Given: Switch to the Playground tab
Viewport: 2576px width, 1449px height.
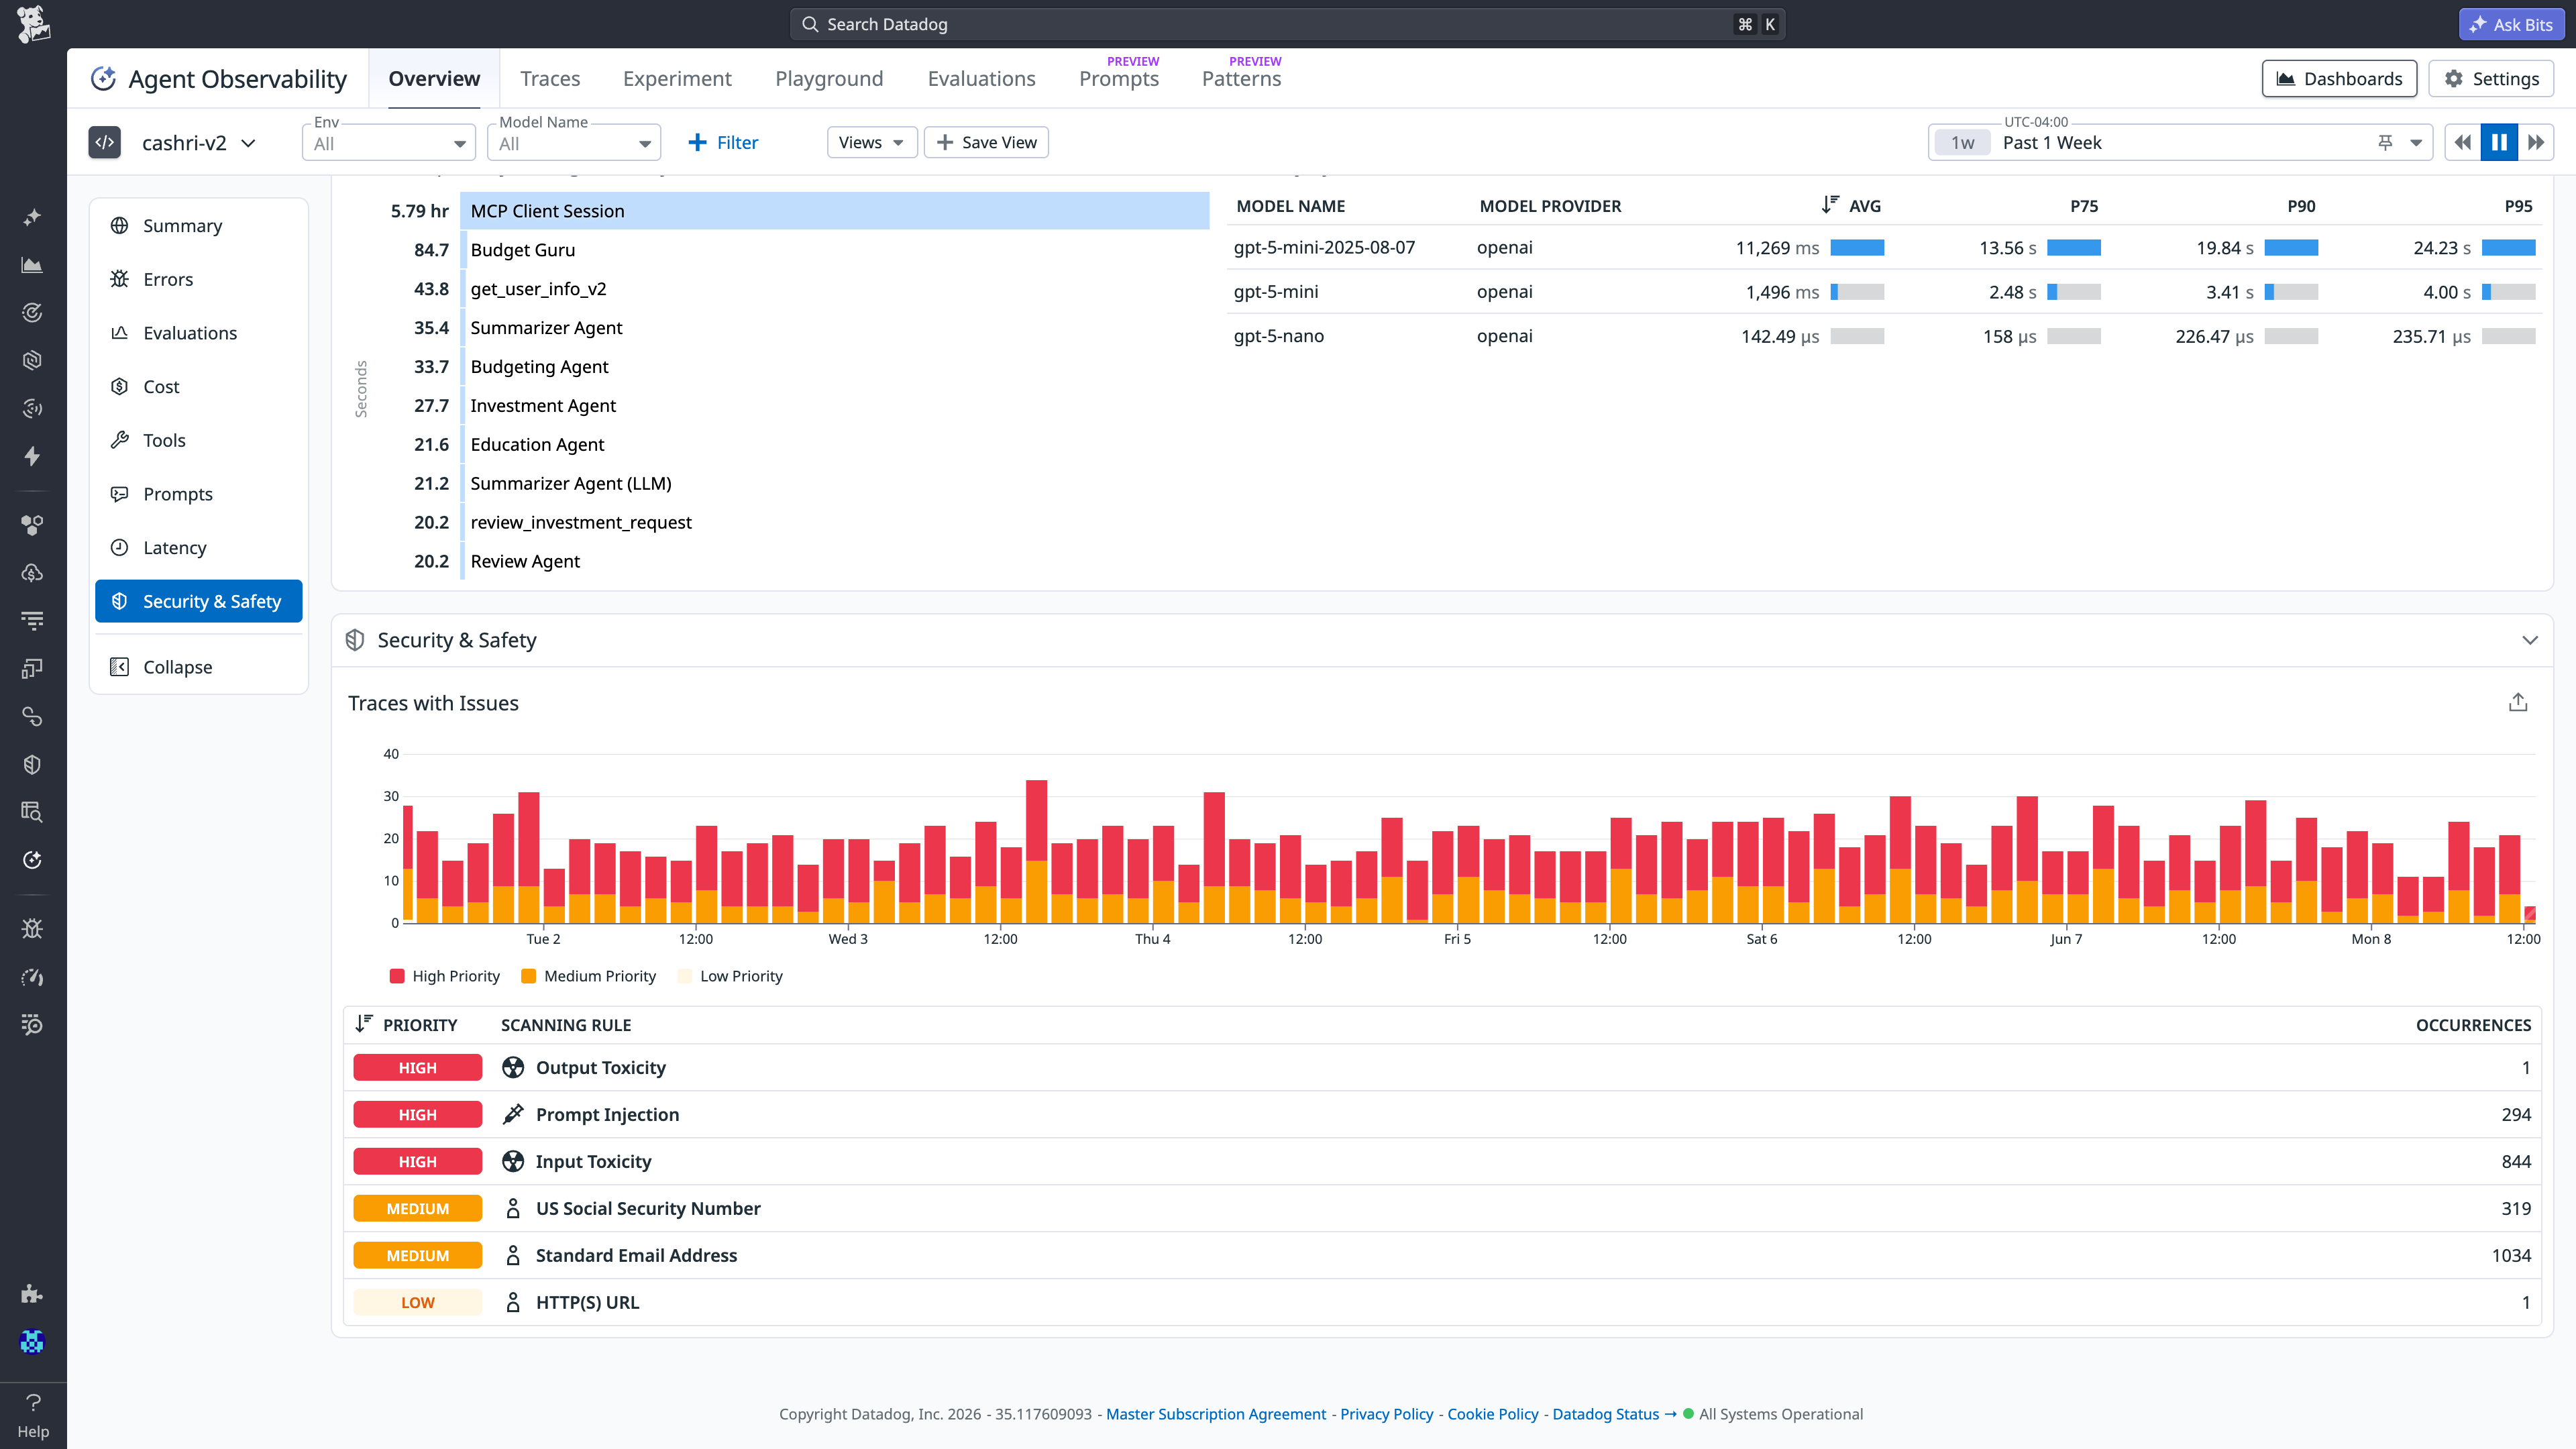Looking at the screenshot, I should 829,79.
